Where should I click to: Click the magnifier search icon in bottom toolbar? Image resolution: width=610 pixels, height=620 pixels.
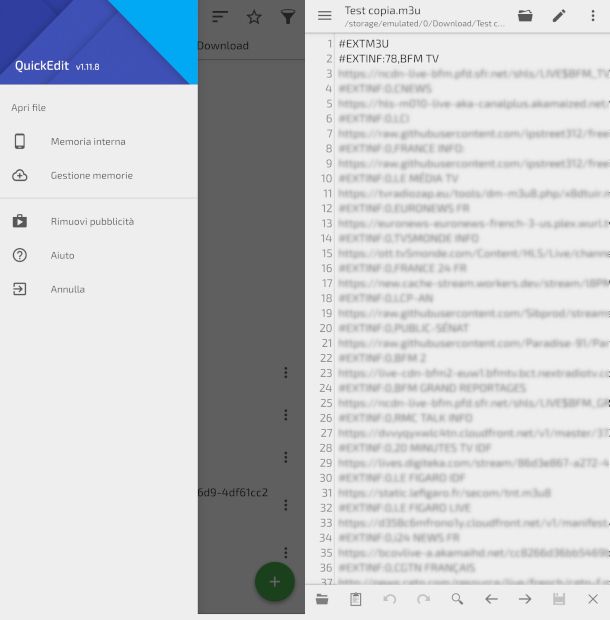(457, 599)
